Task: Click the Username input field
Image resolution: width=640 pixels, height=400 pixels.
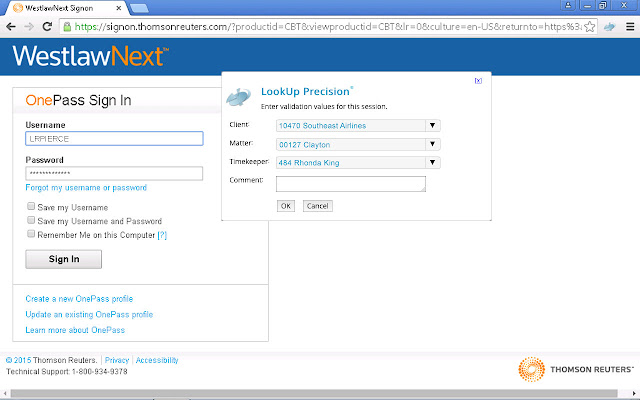Action: tap(114, 138)
